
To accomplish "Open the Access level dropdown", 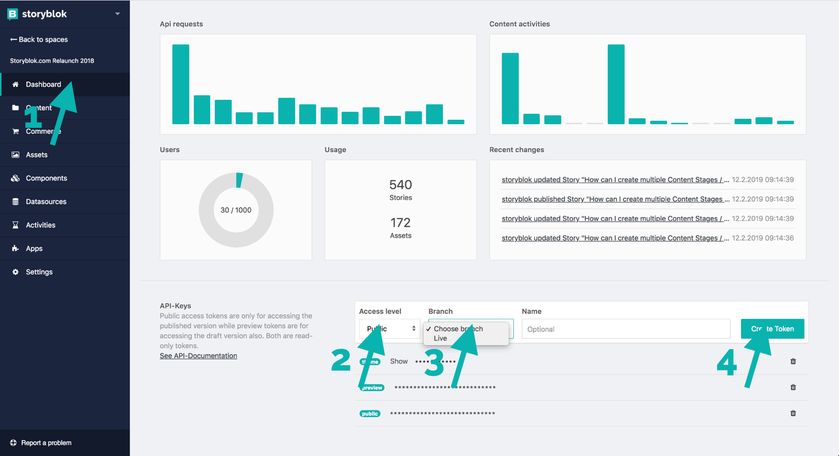I will click(389, 328).
